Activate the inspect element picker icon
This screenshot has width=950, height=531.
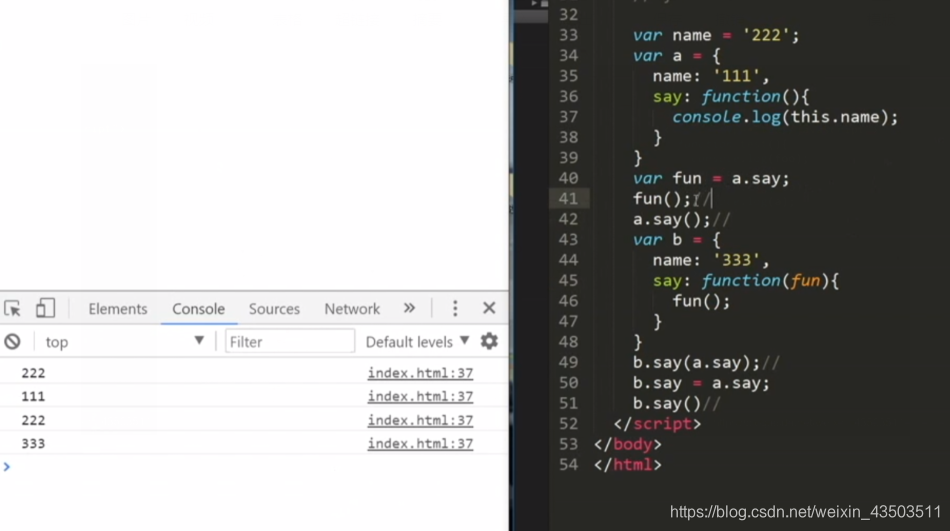pyautogui.click(x=12, y=309)
